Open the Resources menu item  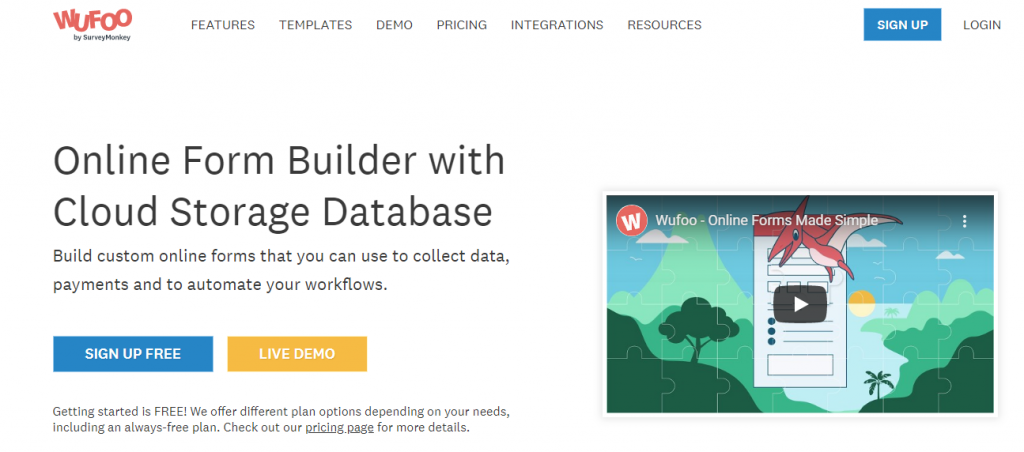(x=664, y=25)
